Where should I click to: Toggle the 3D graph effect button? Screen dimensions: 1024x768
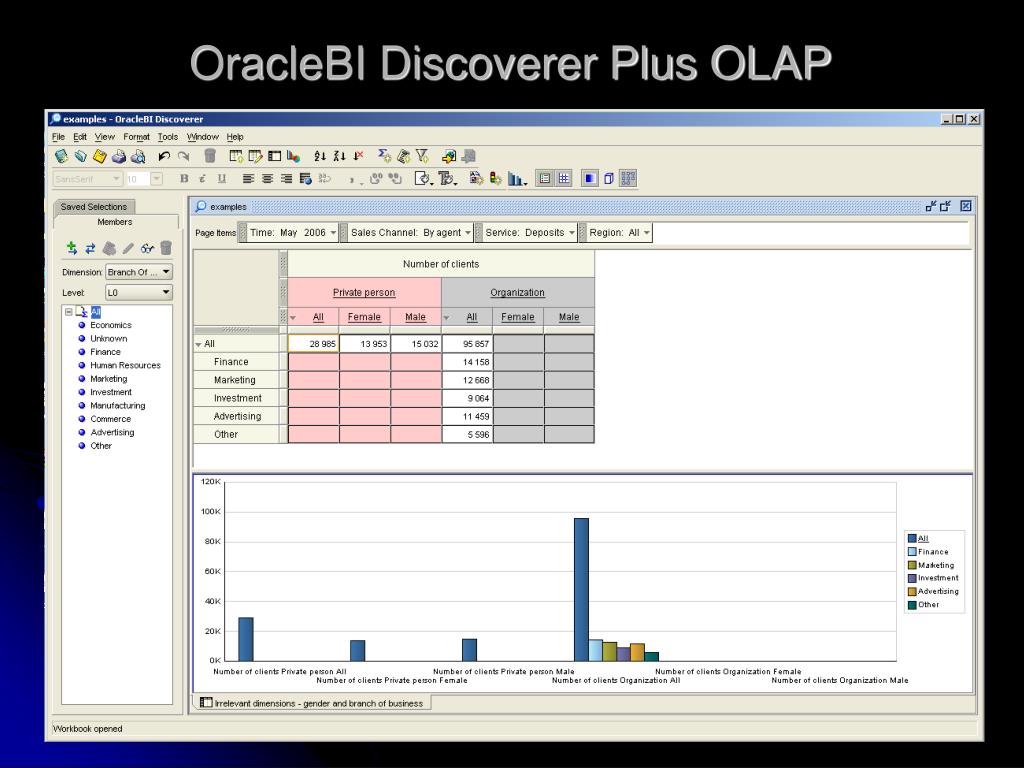[x=609, y=178]
